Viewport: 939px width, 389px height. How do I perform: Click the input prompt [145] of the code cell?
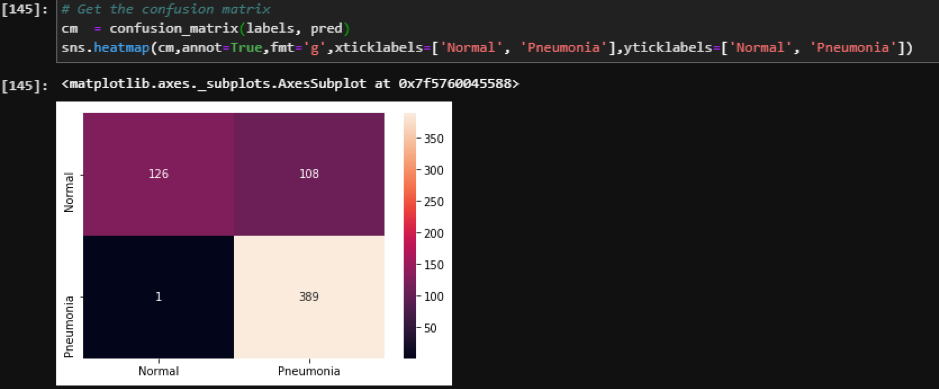[24, 10]
